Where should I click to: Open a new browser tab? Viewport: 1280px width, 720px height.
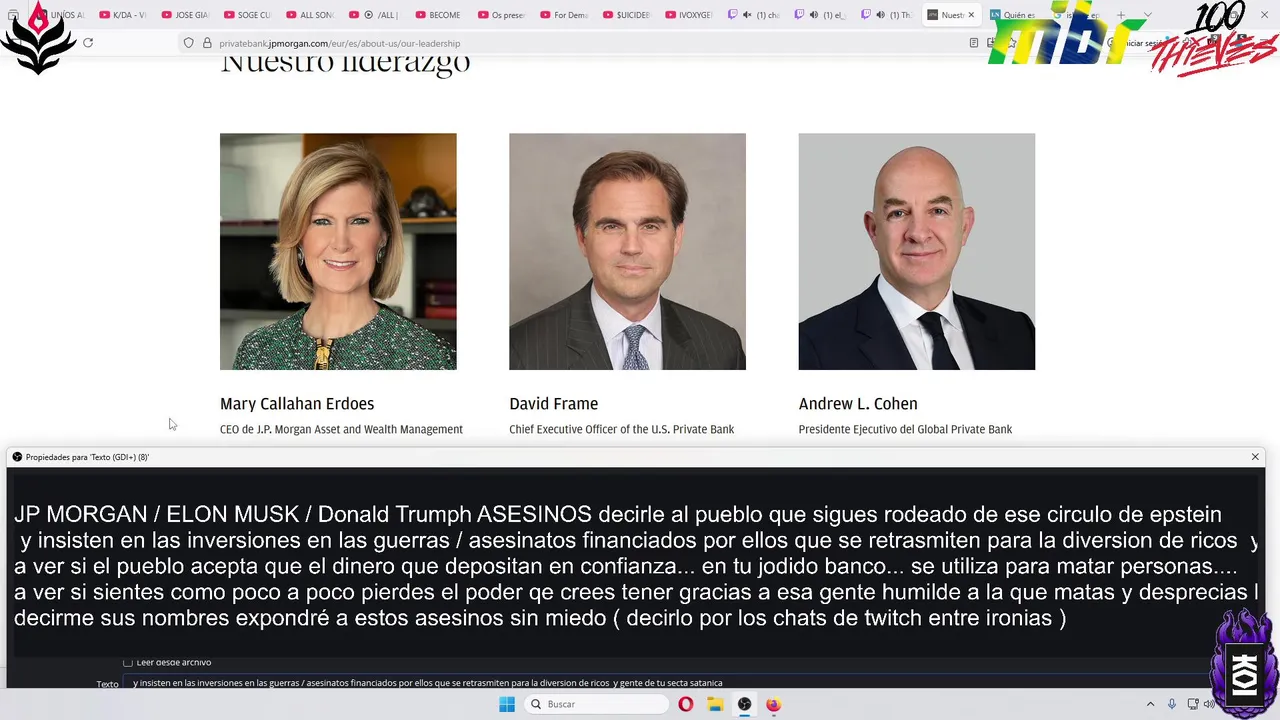(1121, 15)
